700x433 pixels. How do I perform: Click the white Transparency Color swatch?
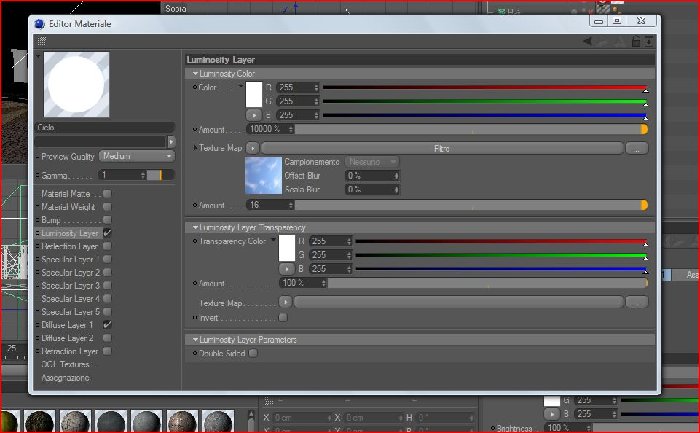click(287, 248)
